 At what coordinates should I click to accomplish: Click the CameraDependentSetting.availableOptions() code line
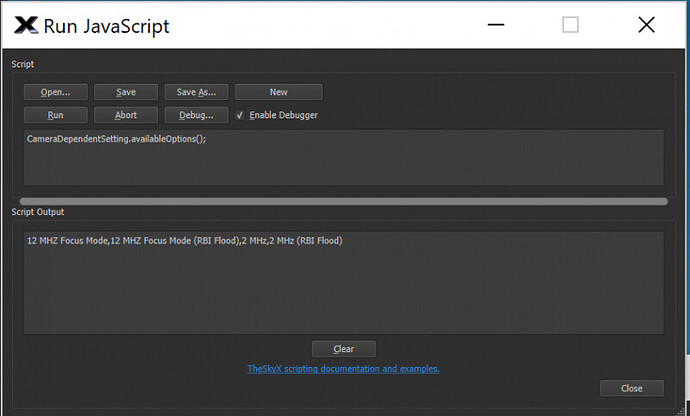click(116, 139)
